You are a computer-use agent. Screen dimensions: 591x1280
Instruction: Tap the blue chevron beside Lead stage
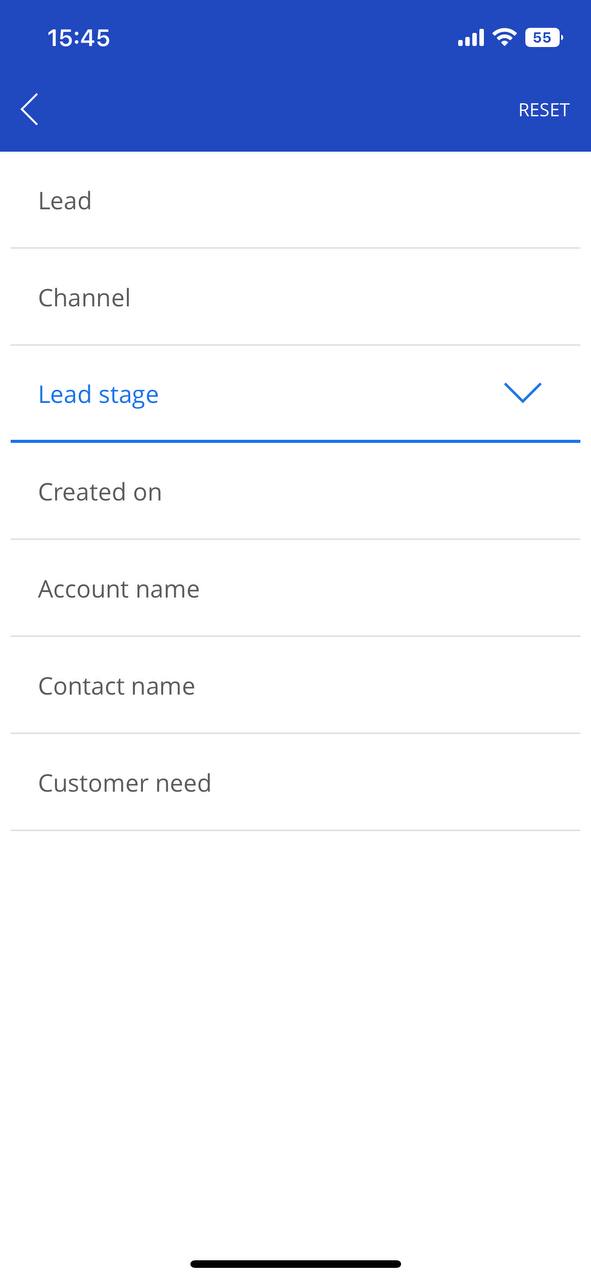point(522,392)
